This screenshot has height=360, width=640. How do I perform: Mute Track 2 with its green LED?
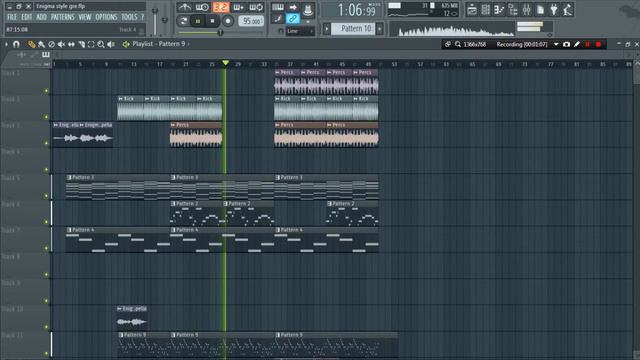(x=46, y=117)
